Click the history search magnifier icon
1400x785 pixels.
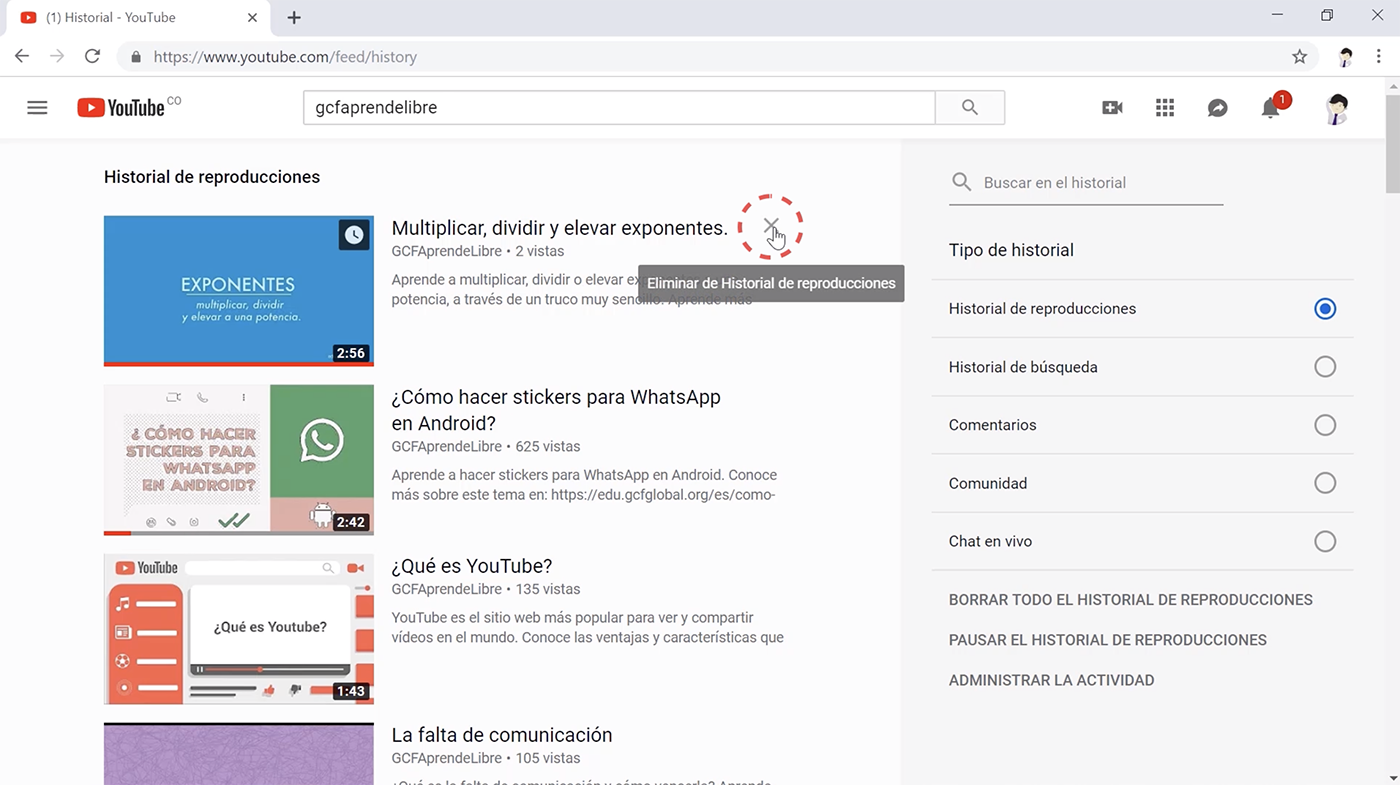click(x=962, y=182)
